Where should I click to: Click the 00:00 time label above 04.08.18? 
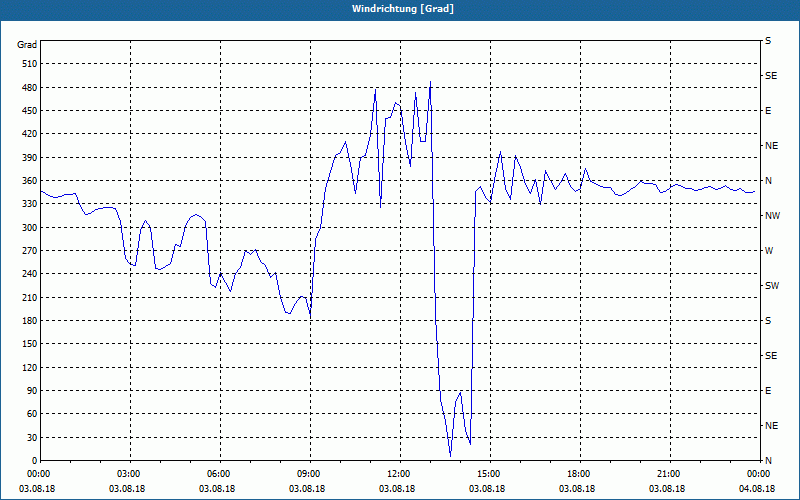point(758,474)
